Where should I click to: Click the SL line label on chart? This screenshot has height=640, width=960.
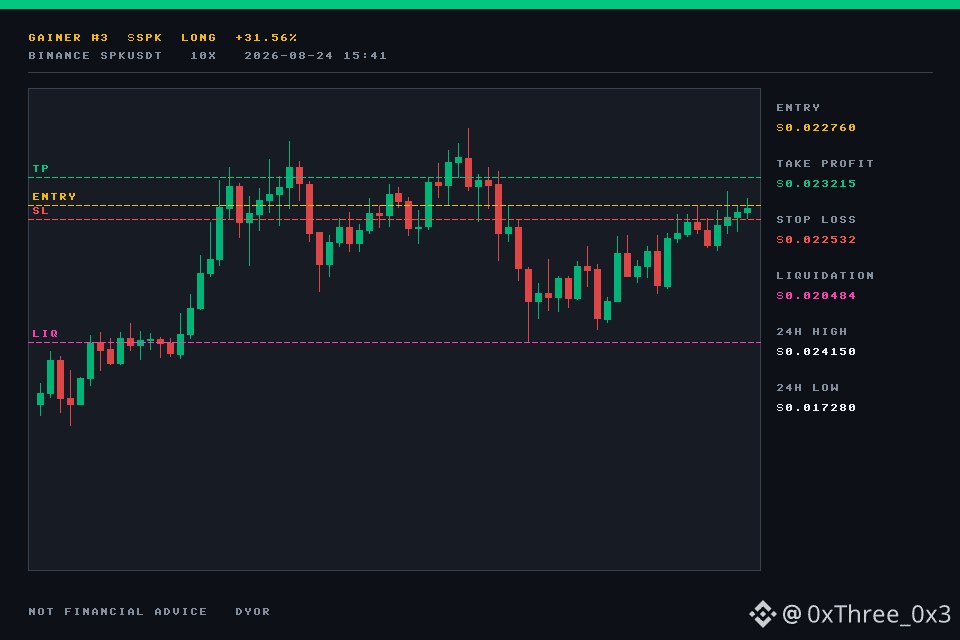pos(40,210)
